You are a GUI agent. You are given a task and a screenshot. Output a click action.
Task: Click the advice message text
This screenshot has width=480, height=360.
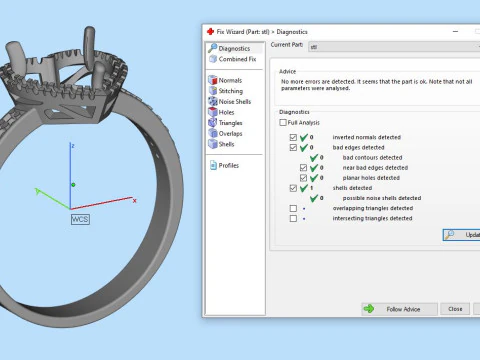click(377, 85)
